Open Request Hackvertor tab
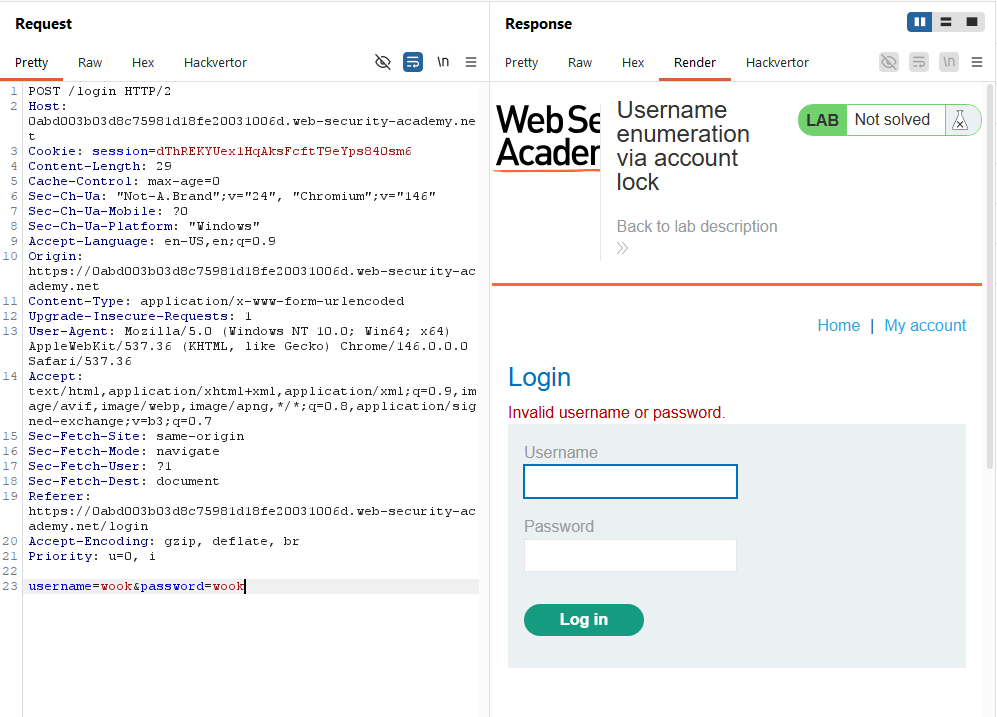 (215, 62)
